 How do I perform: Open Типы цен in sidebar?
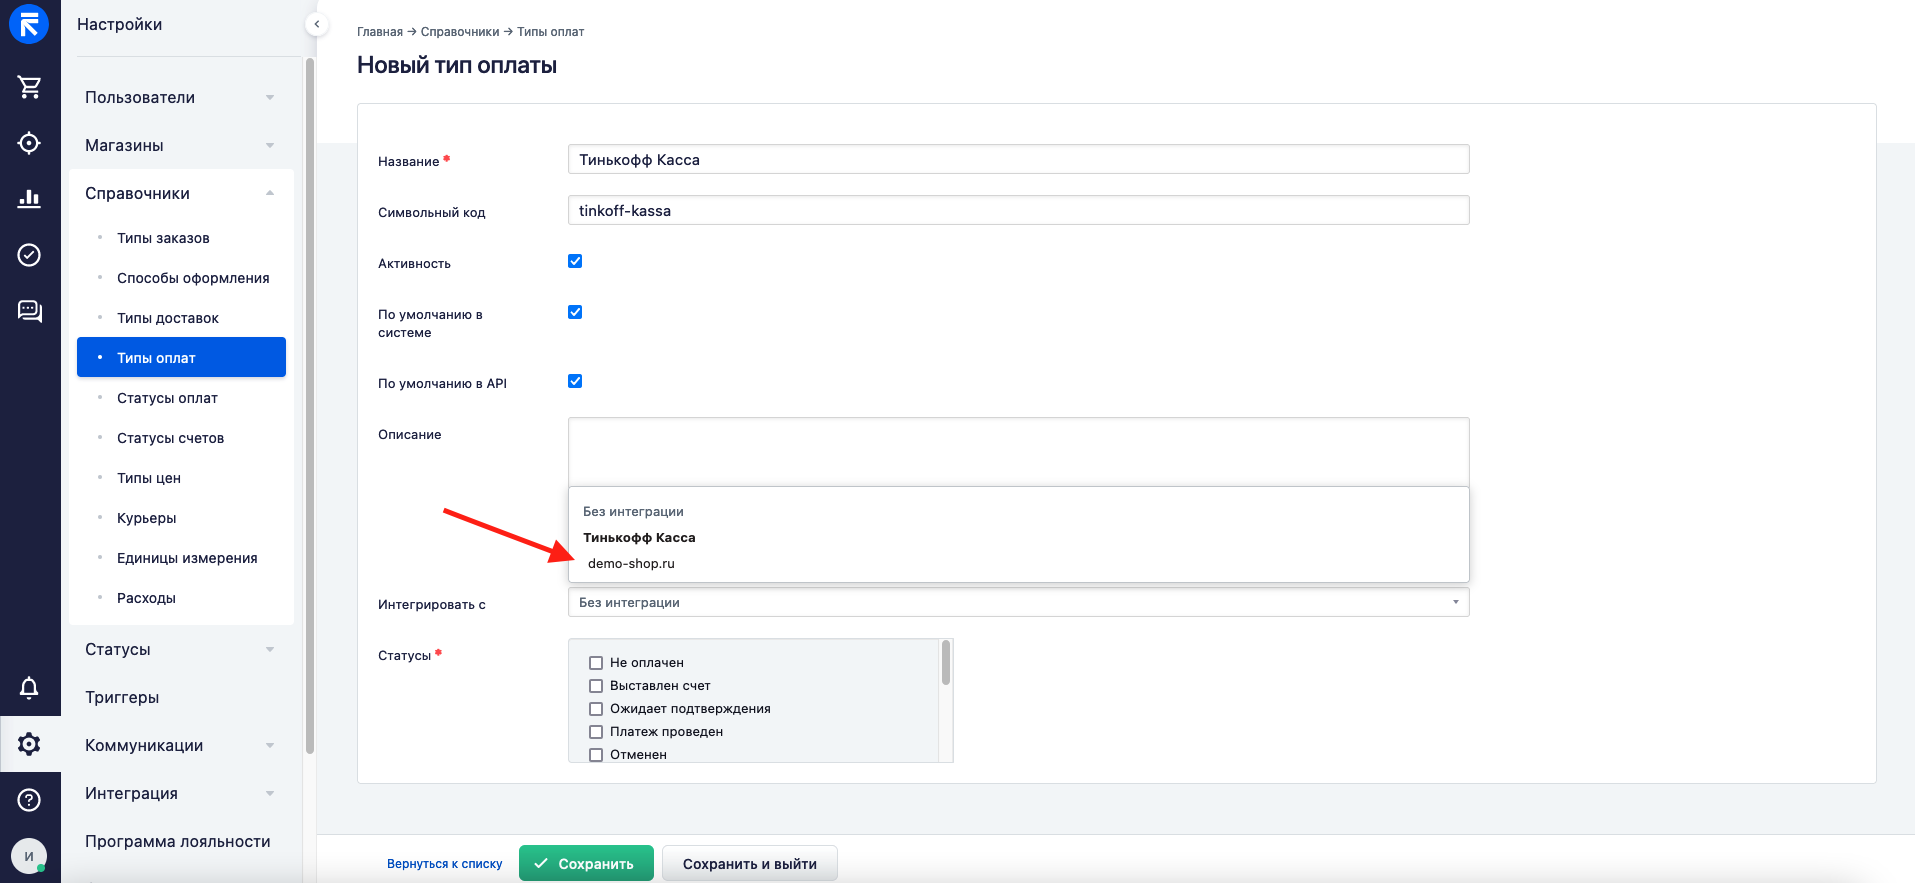click(149, 478)
